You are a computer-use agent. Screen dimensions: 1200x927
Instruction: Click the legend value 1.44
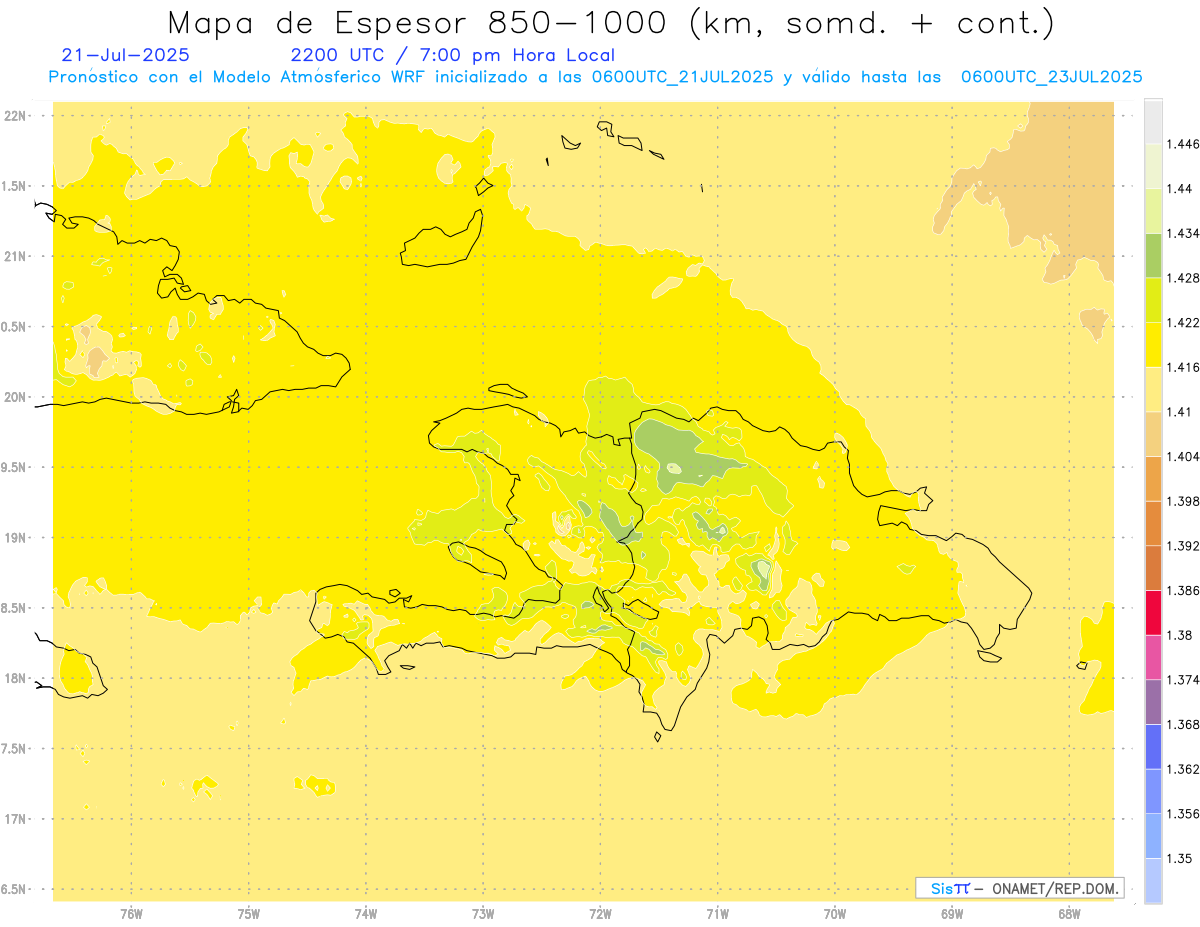1180,189
